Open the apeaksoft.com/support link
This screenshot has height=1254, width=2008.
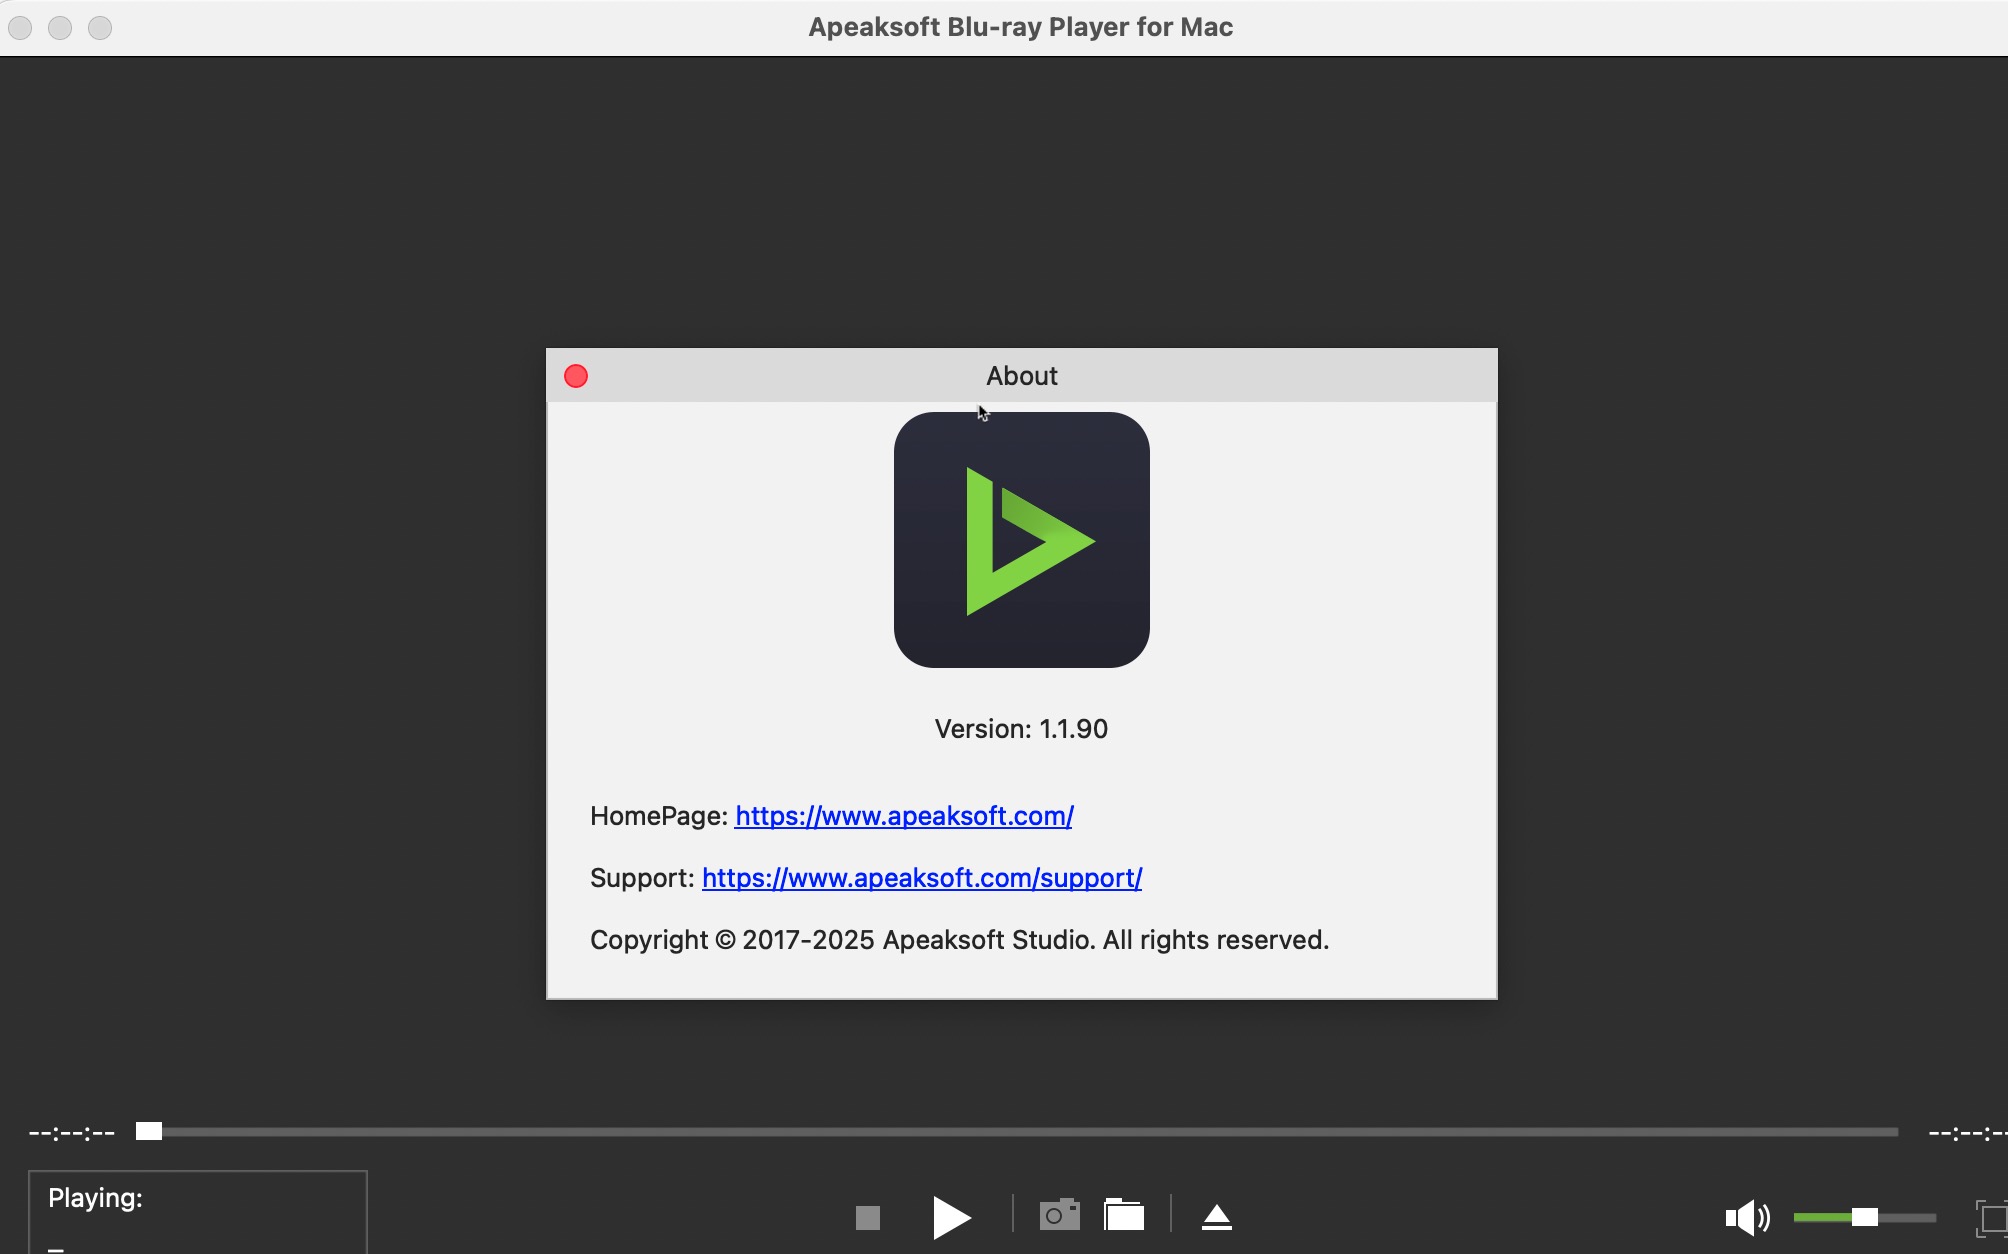click(922, 878)
